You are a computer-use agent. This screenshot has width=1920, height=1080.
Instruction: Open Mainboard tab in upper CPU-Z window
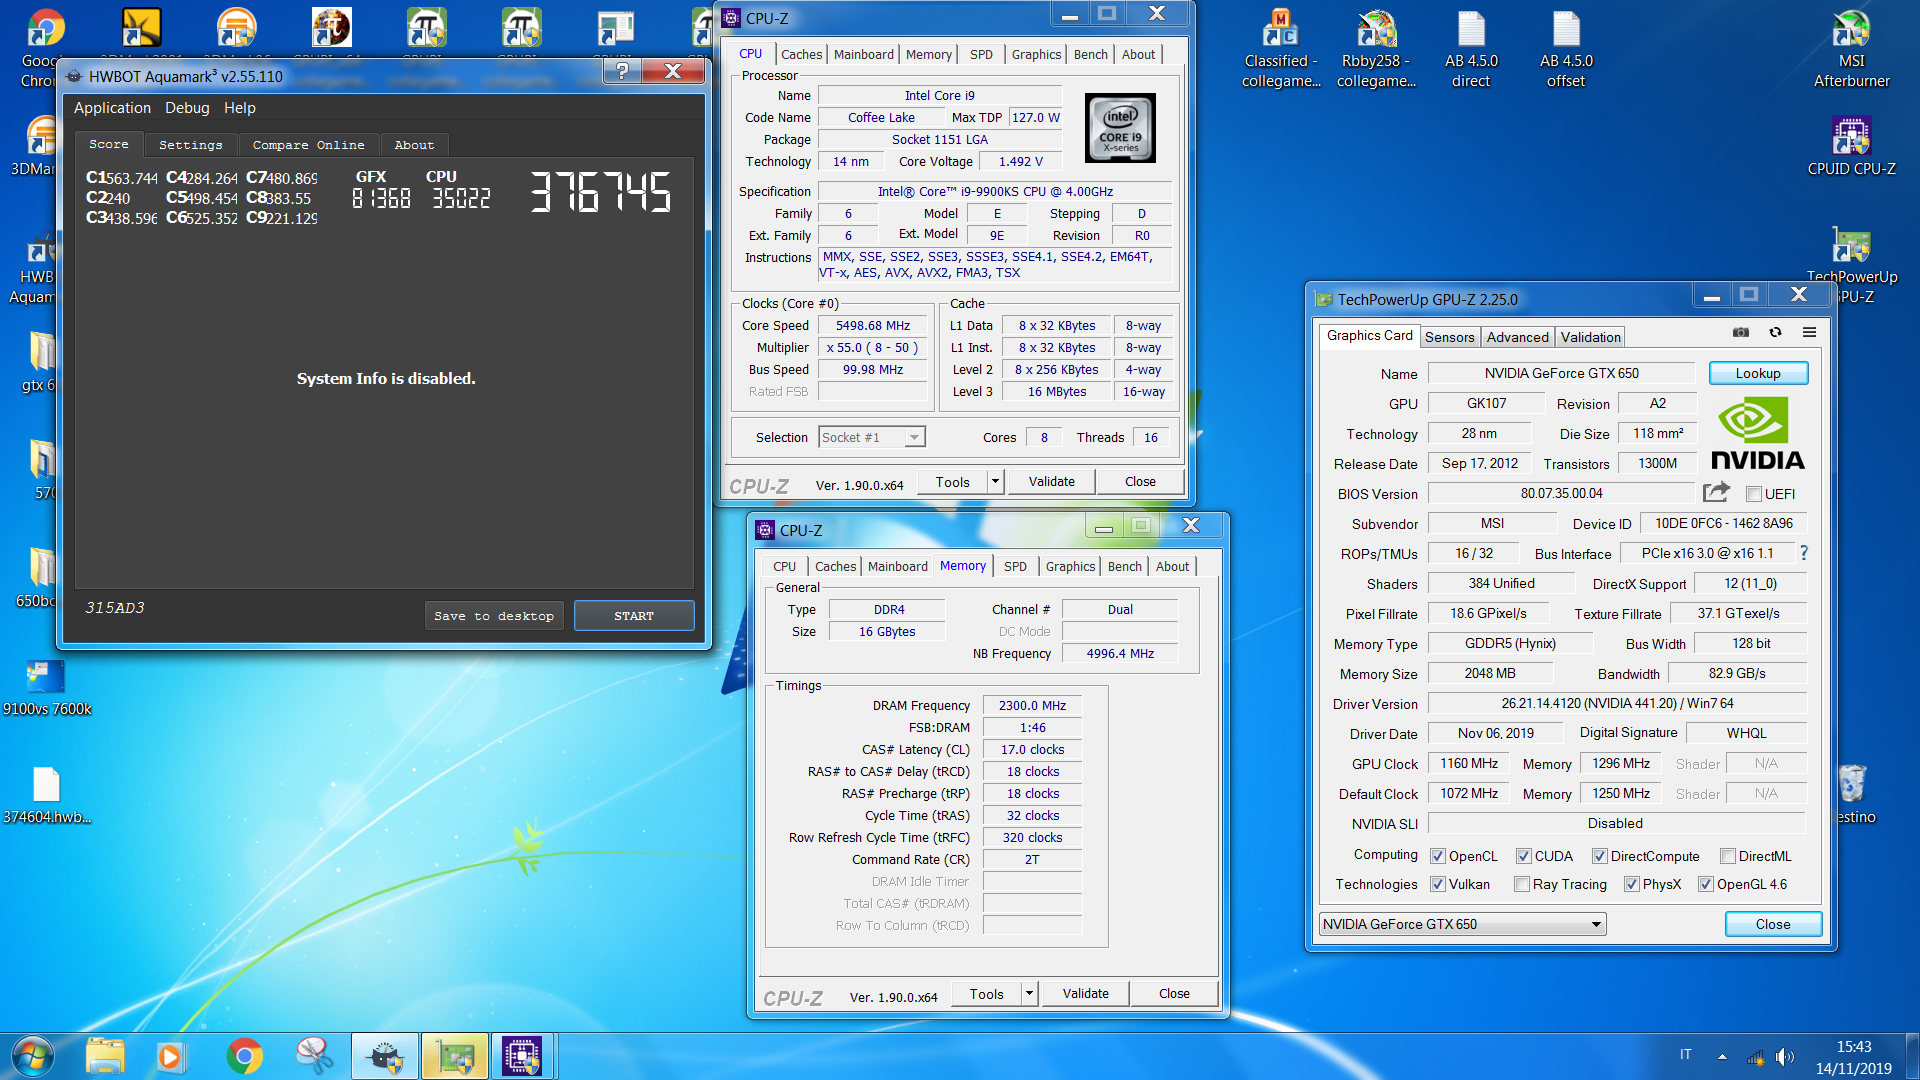coord(864,55)
